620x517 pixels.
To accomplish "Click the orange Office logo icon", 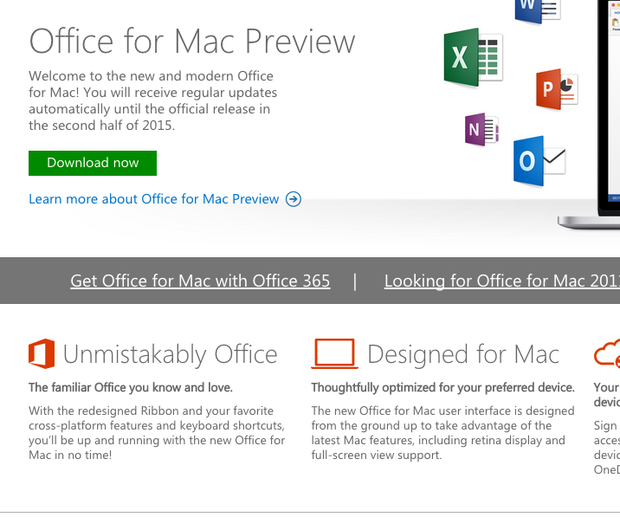I will pos(41,354).
